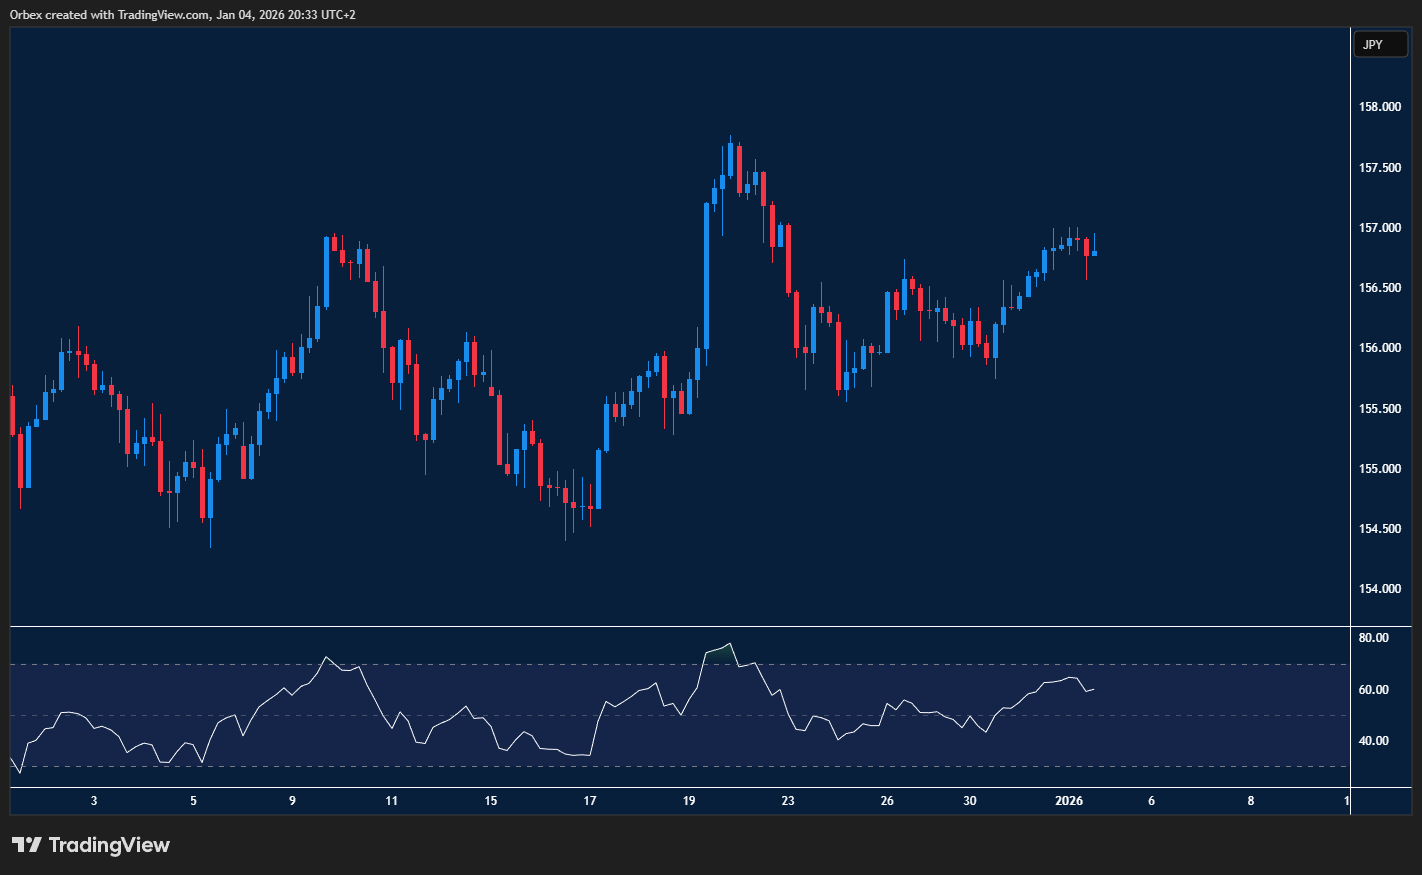Select the 154.000 price axis label
Viewport: 1422px width, 875px height.
tap(1379, 589)
